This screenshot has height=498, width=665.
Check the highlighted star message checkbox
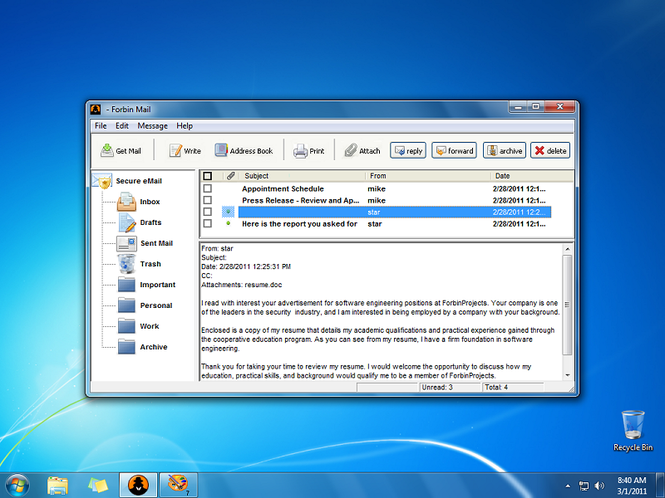207,212
